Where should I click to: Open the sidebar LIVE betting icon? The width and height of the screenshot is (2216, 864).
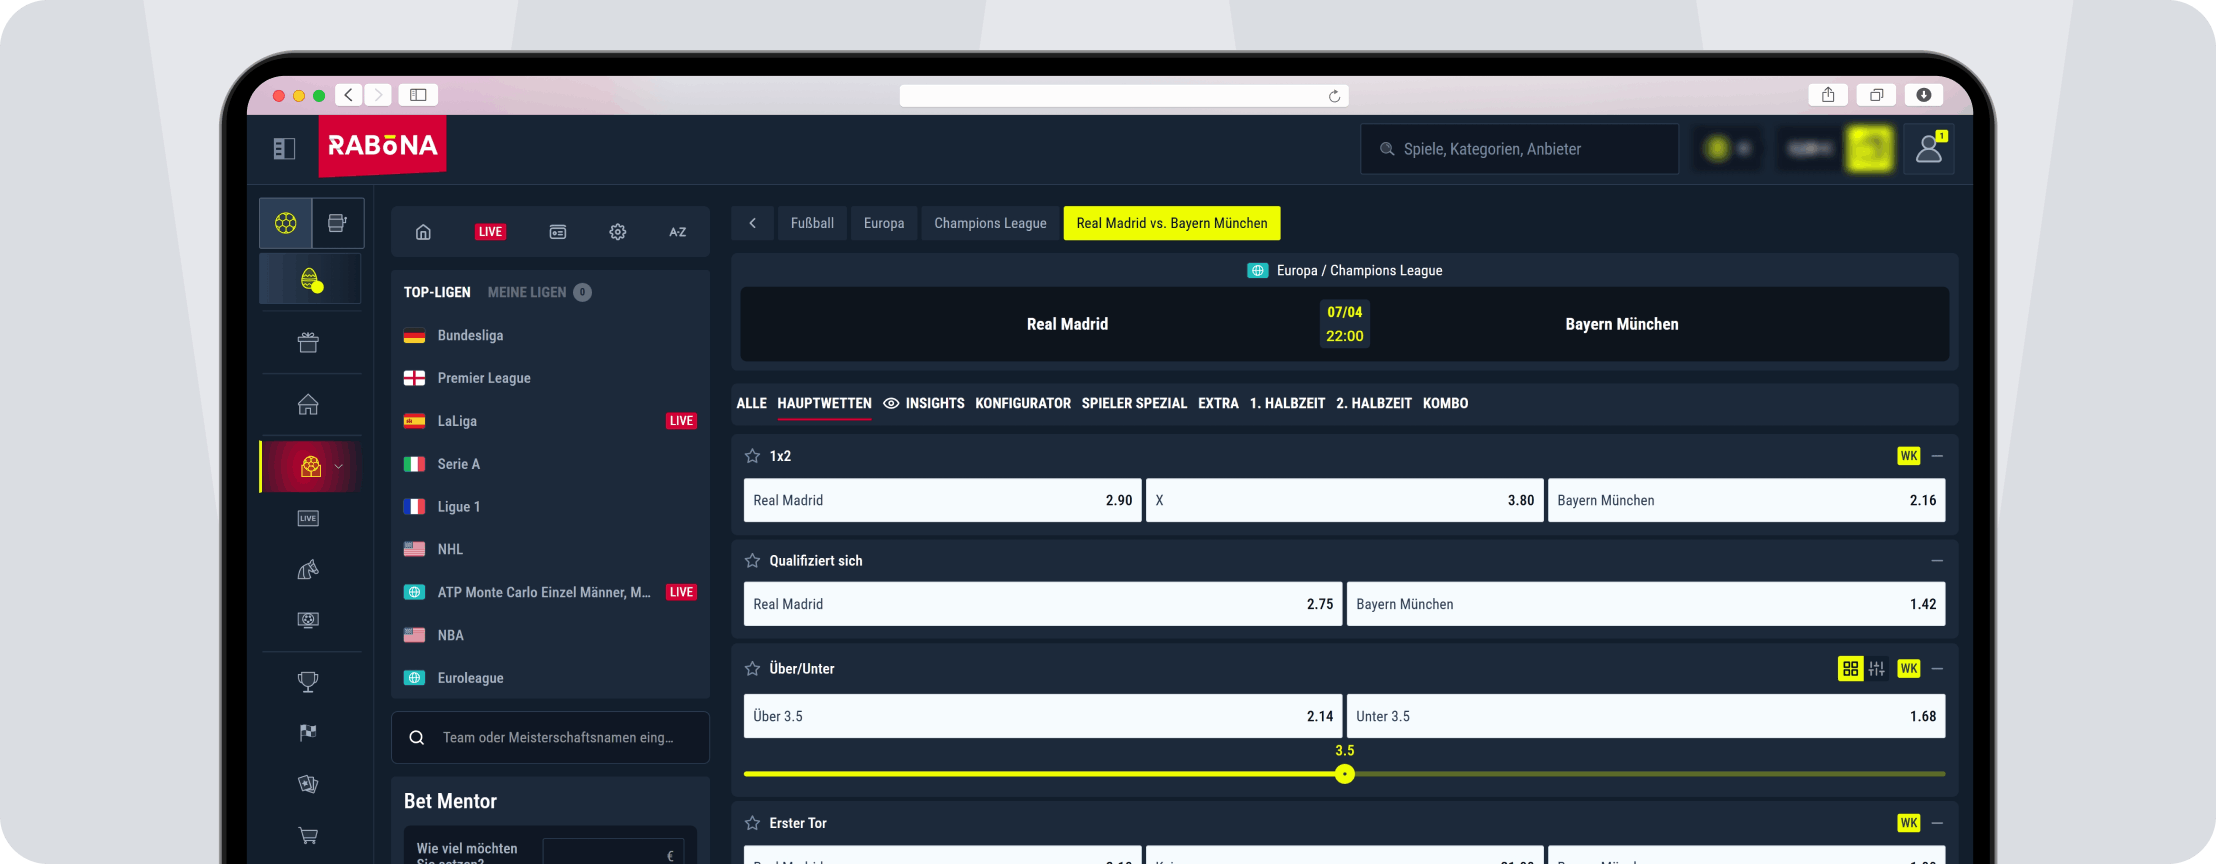pyautogui.click(x=308, y=518)
